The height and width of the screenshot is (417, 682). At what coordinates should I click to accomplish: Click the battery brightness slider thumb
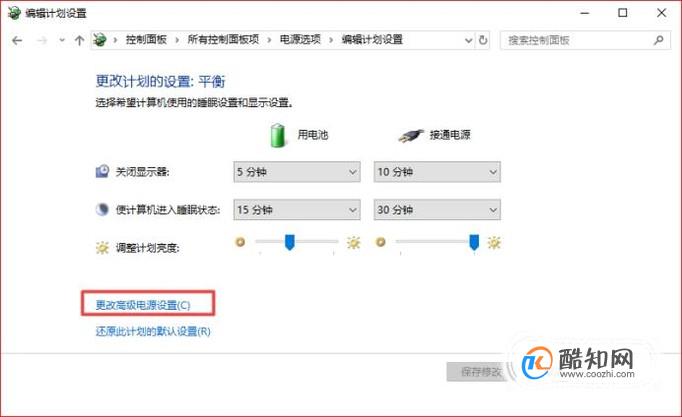(x=290, y=242)
